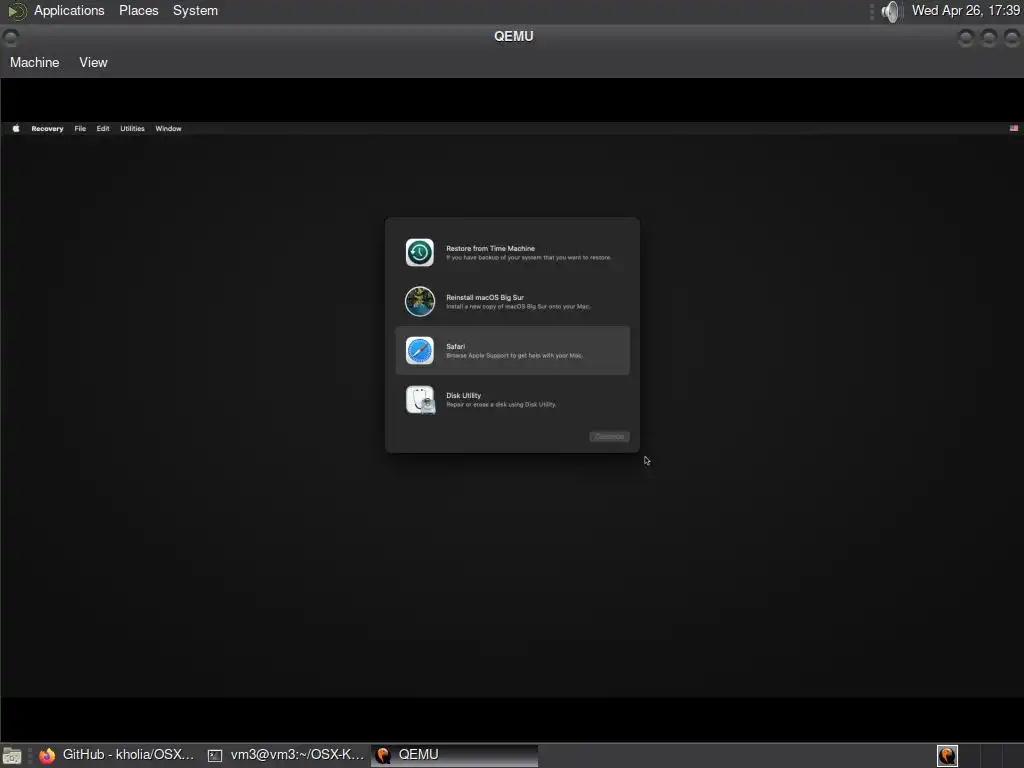Open the QEMU Machine menu
The height and width of the screenshot is (768, 1024).
click(x=35, y=63)
